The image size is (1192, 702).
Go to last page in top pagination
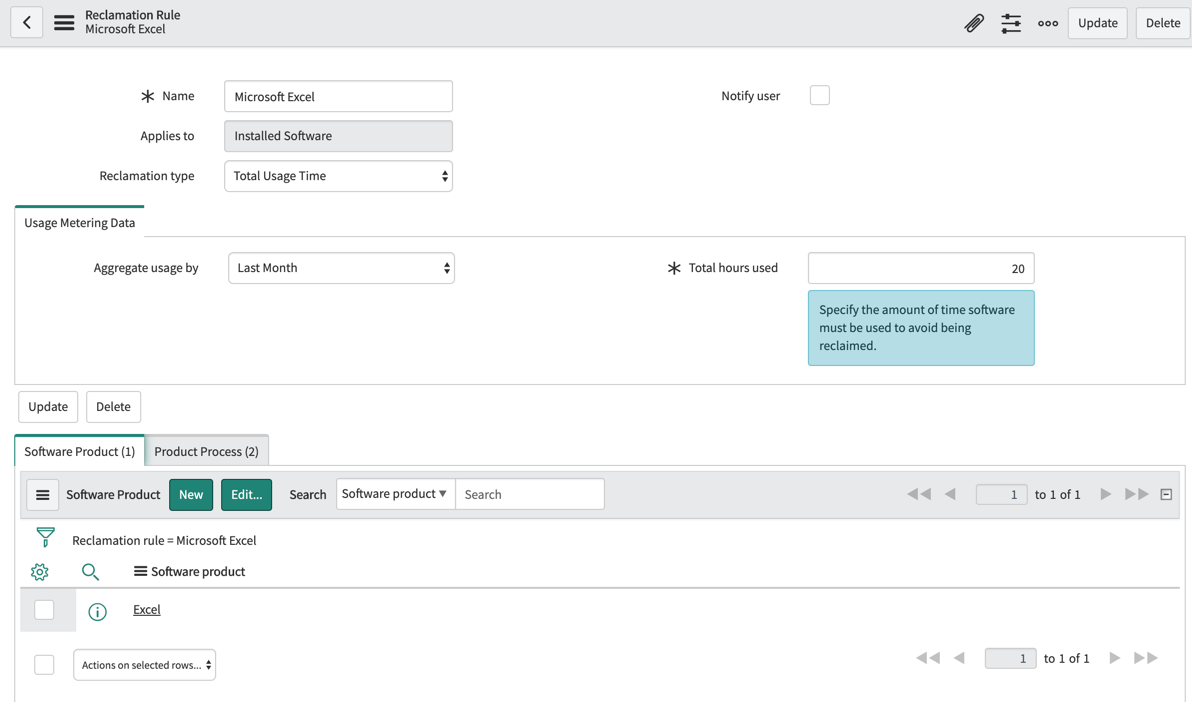[1137, 494]
